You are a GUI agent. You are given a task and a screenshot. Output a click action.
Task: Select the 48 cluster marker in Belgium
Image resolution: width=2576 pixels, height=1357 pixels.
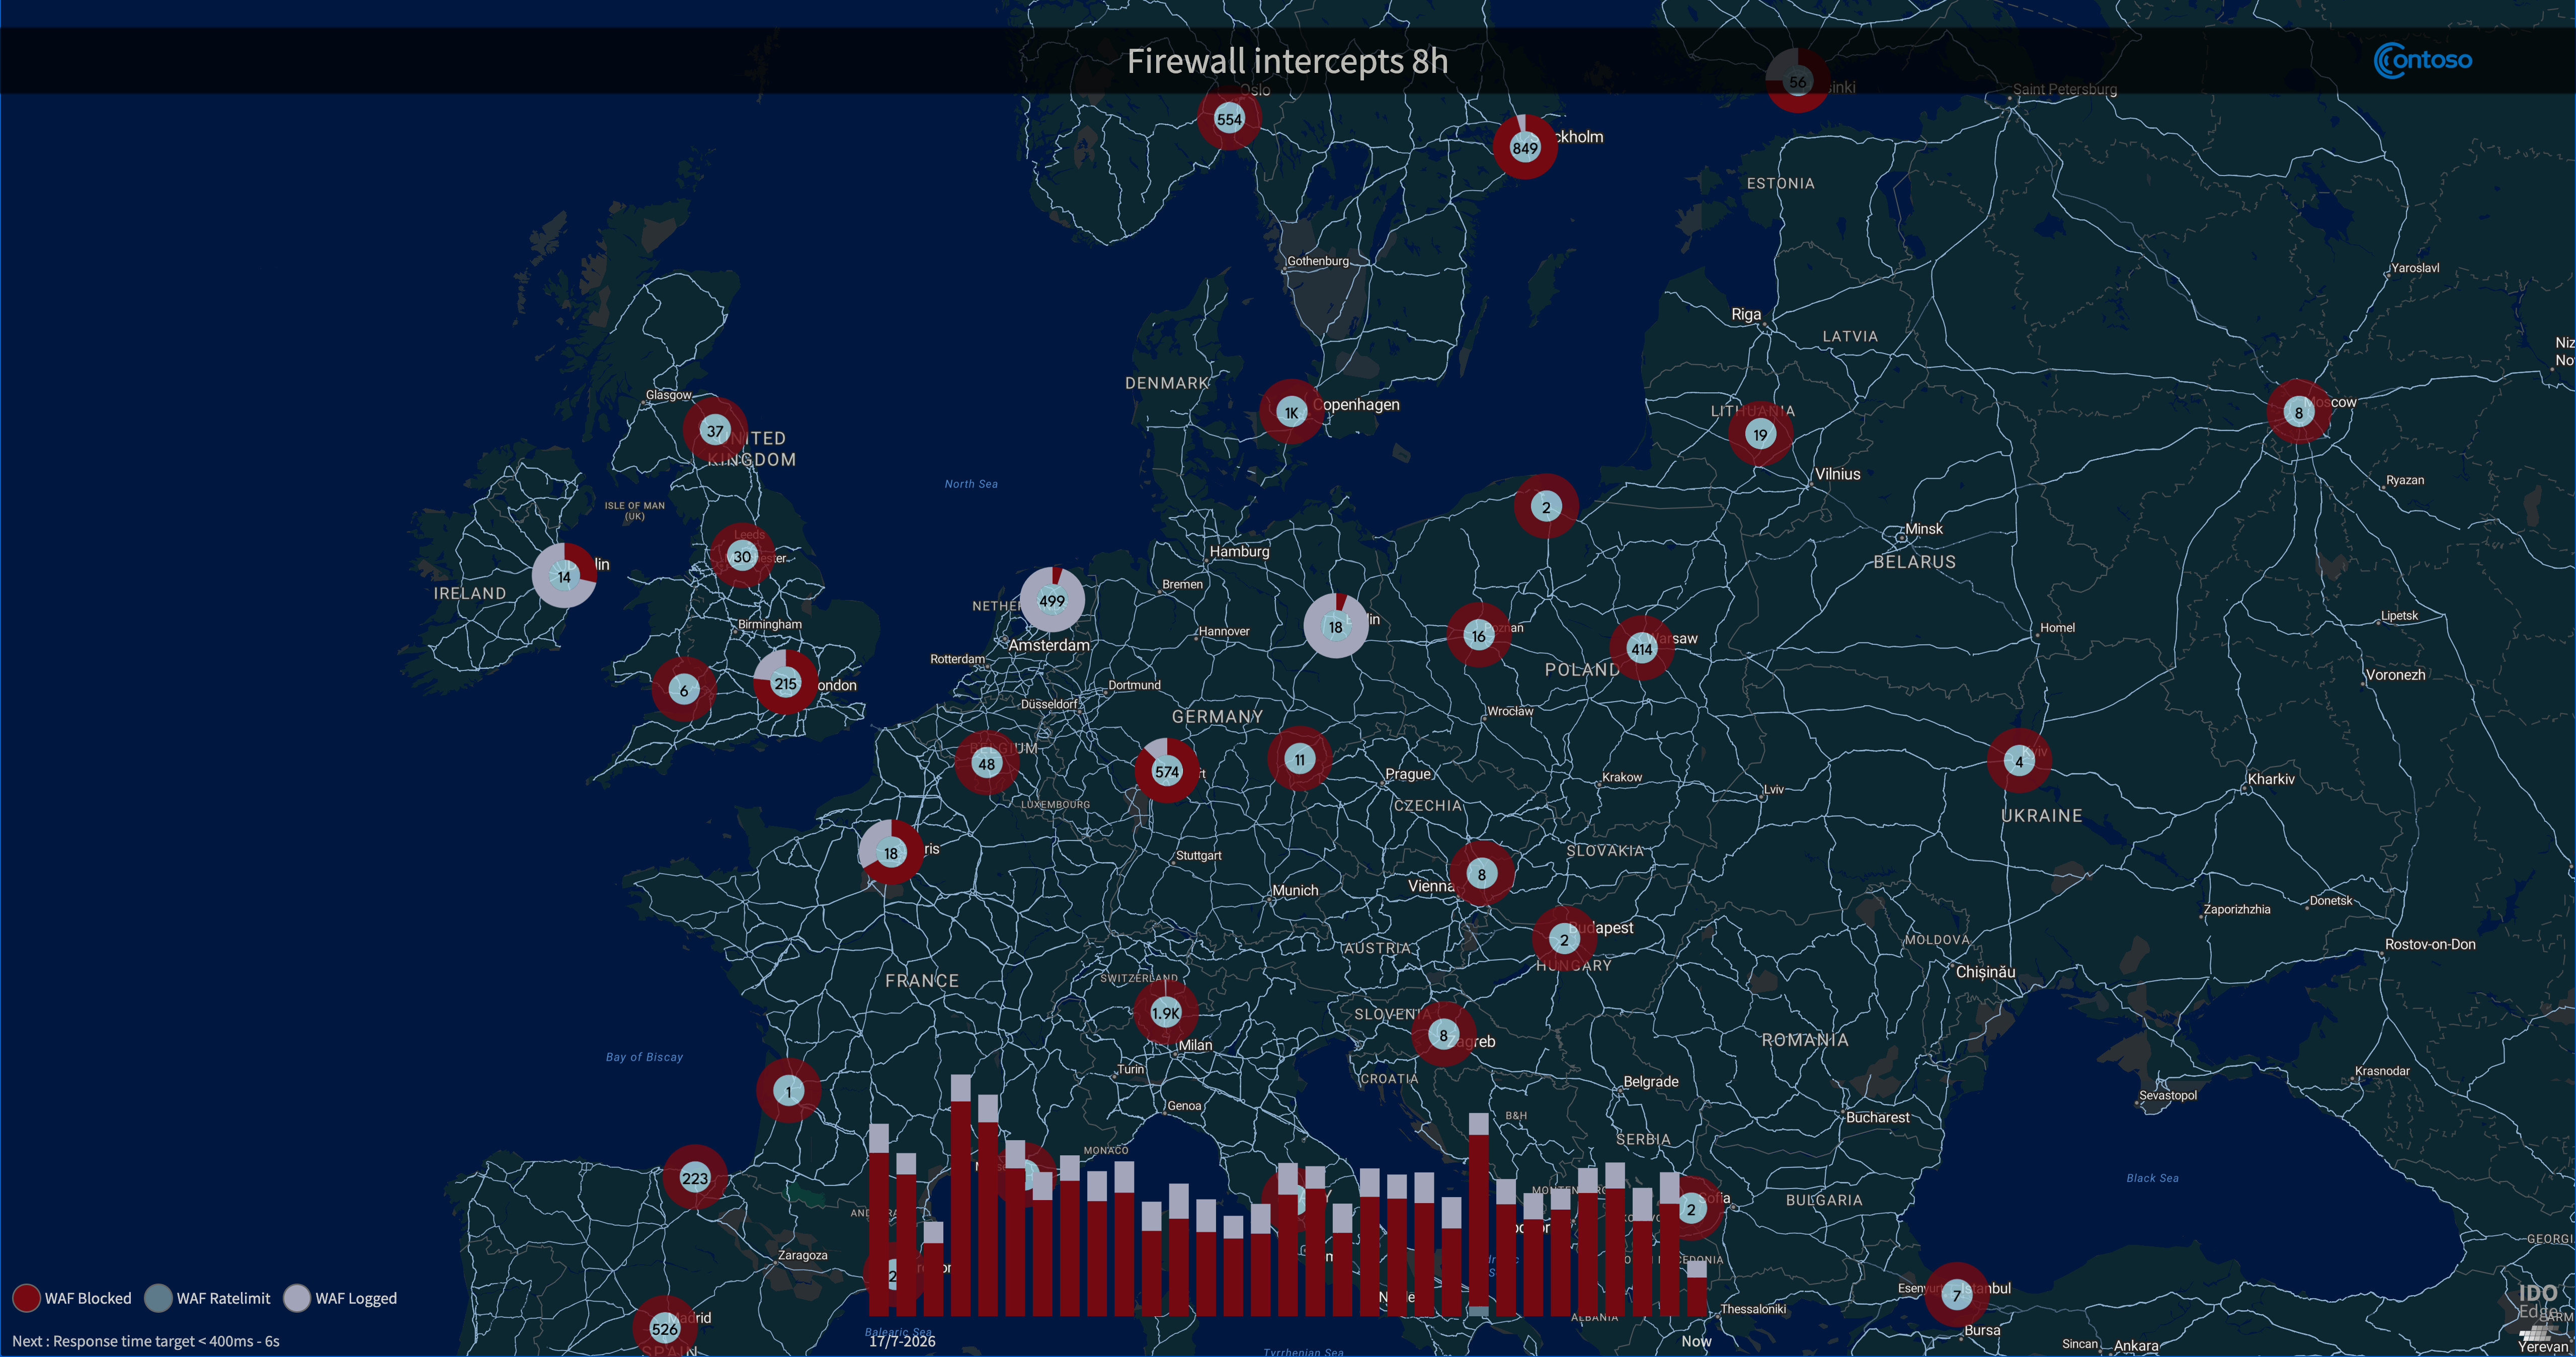[x=987, y=764]
